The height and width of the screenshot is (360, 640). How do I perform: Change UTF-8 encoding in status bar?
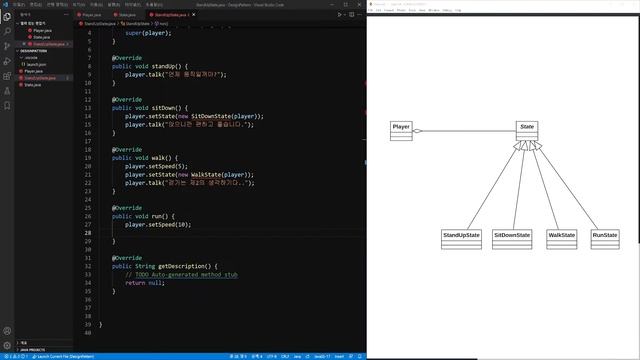[x=271, y=356]
